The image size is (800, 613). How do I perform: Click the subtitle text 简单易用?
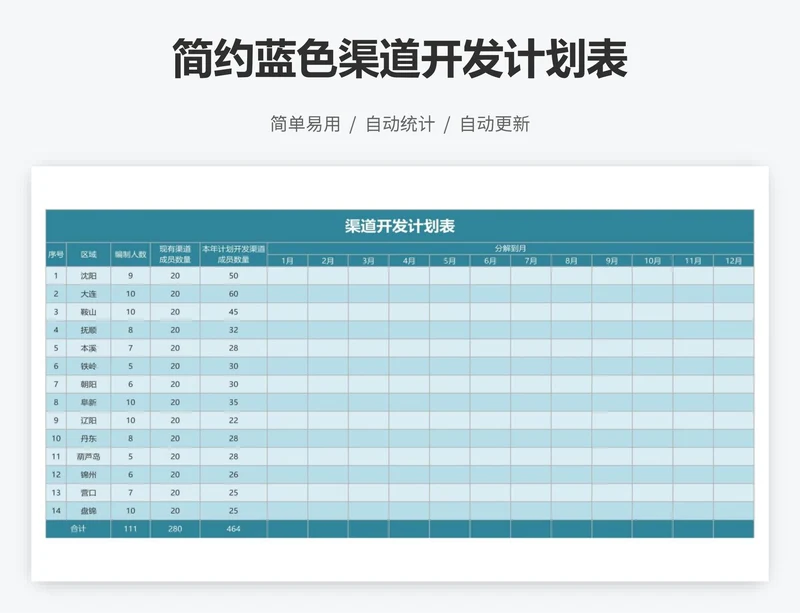[x=305, y=124]
